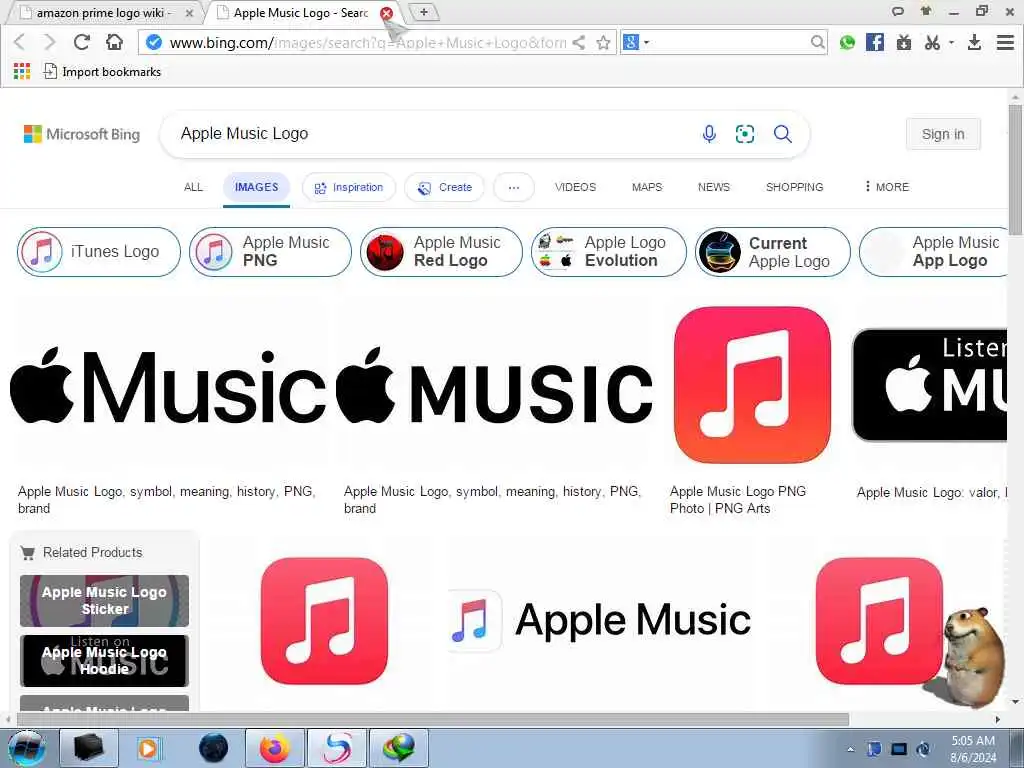
Task: Click the Sign in button
Action: click(x=943, y=134)
